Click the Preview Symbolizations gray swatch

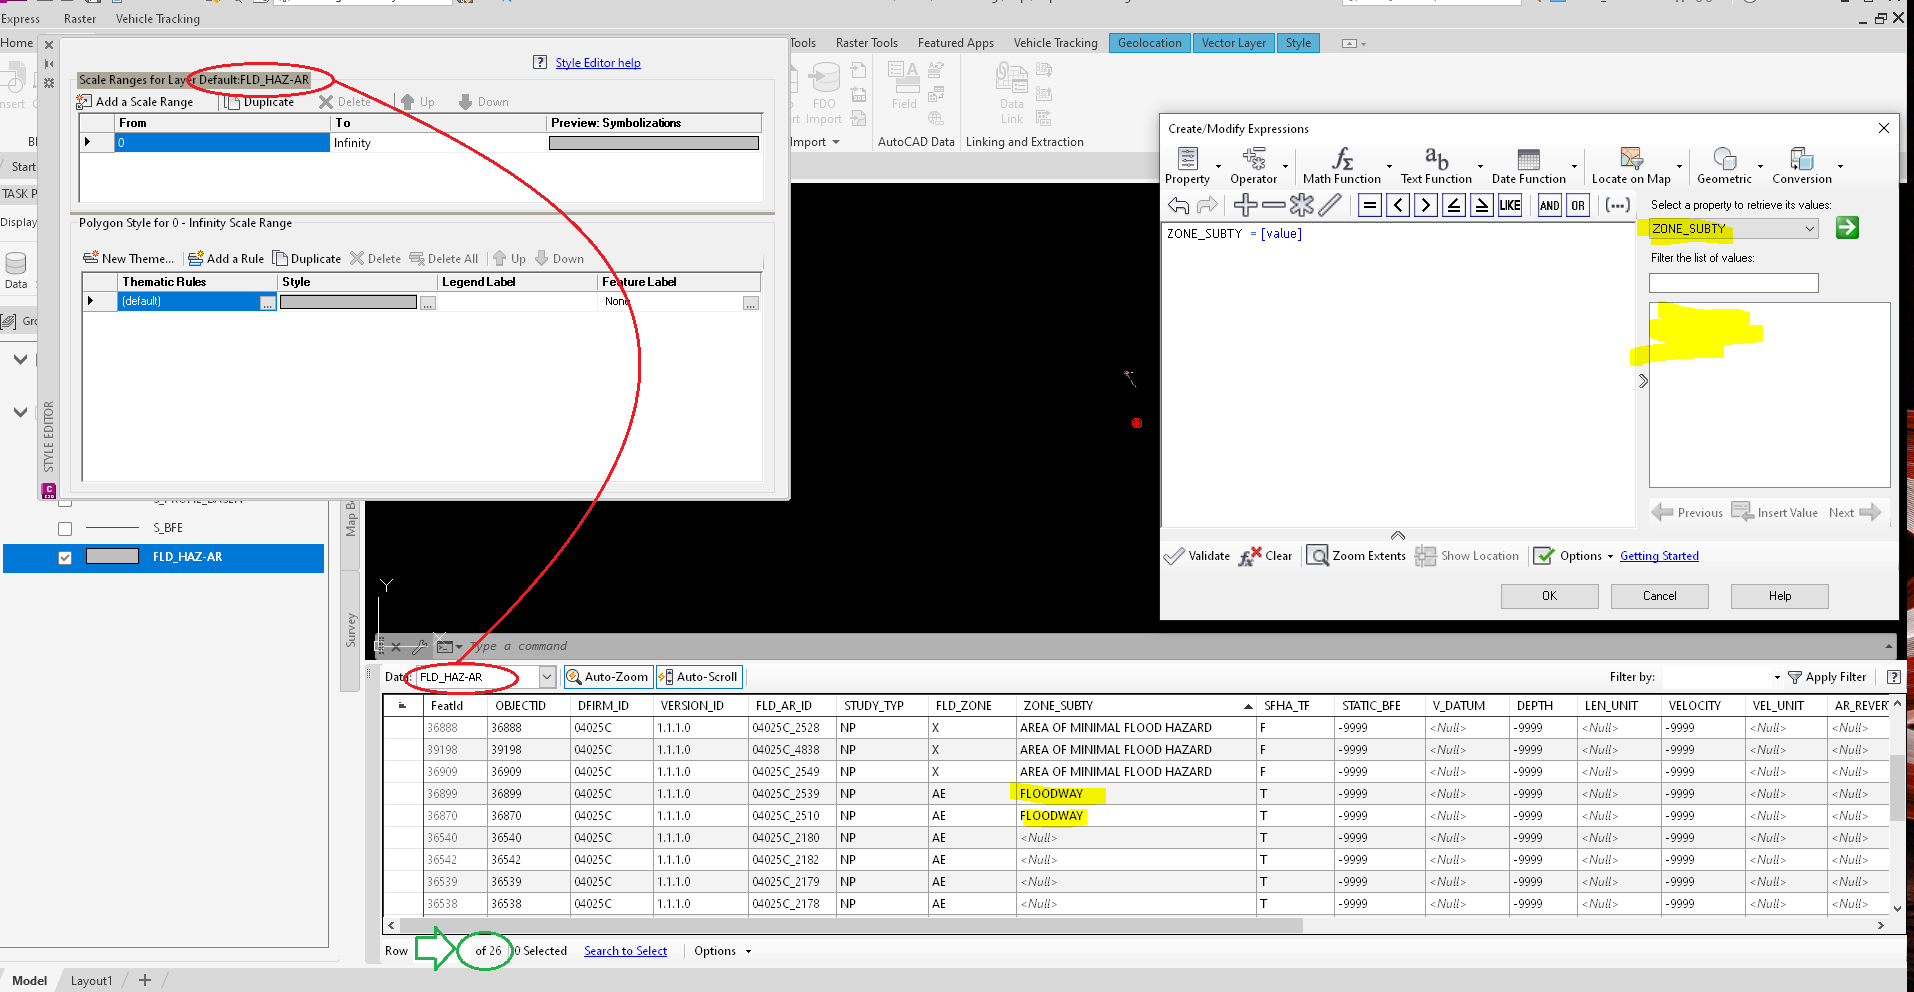pos(654,143)
